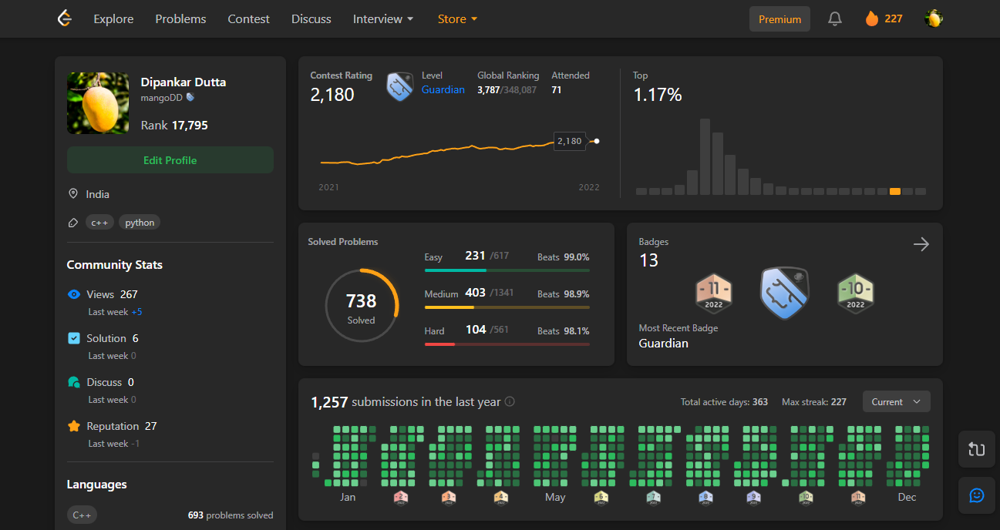Open the mango user avatar menu
Image resolution: width=1000 pixels, height=530 pixels.
[x=934, y=19]
